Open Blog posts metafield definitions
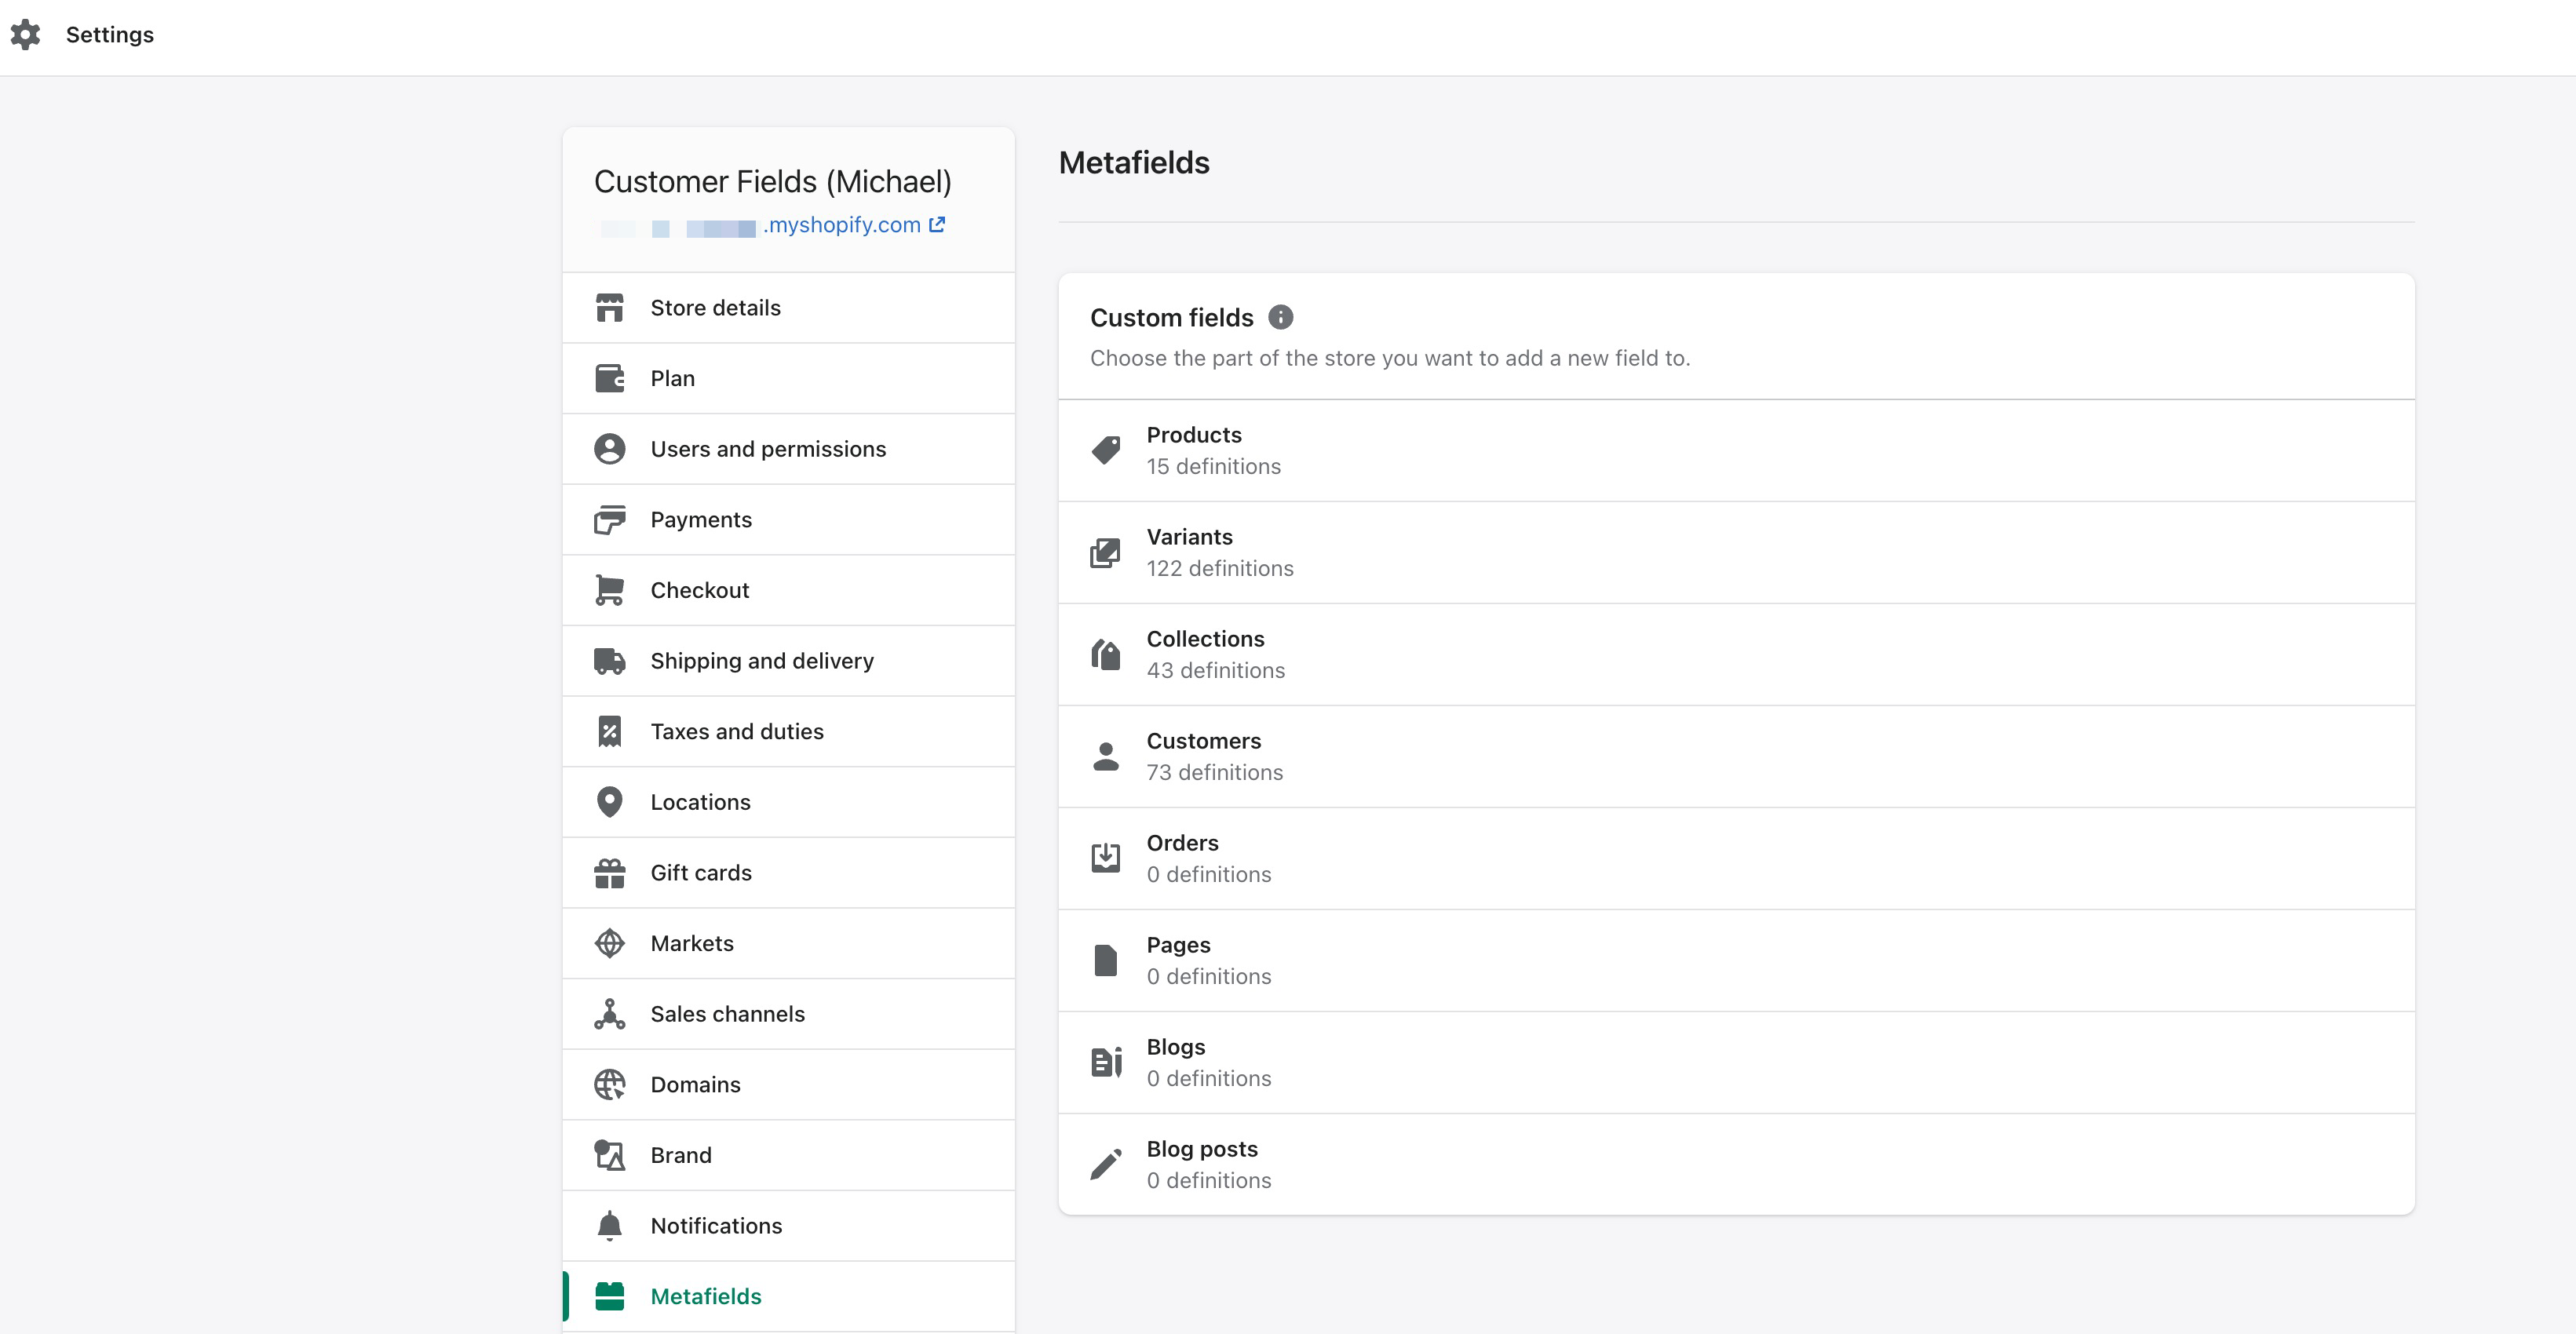 [1736, 1164]
